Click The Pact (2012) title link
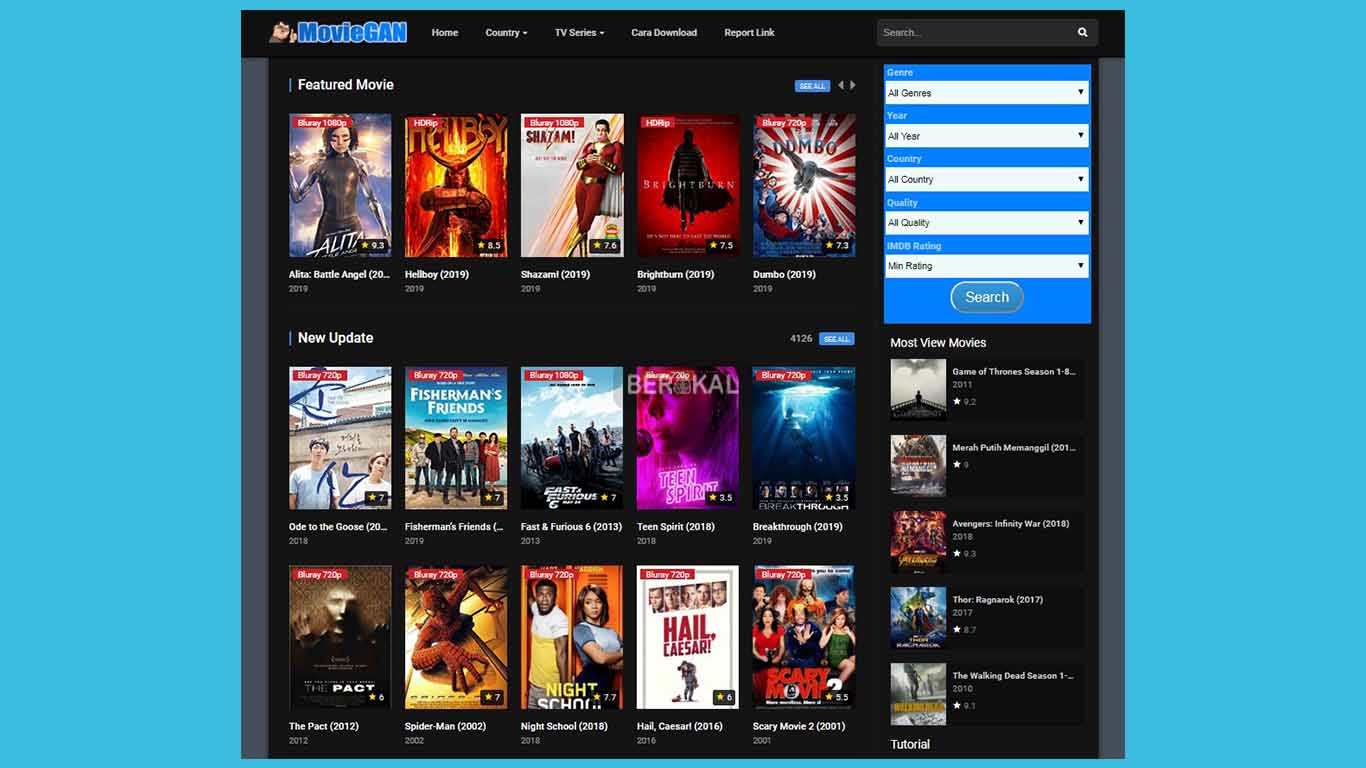 (322, 726)
